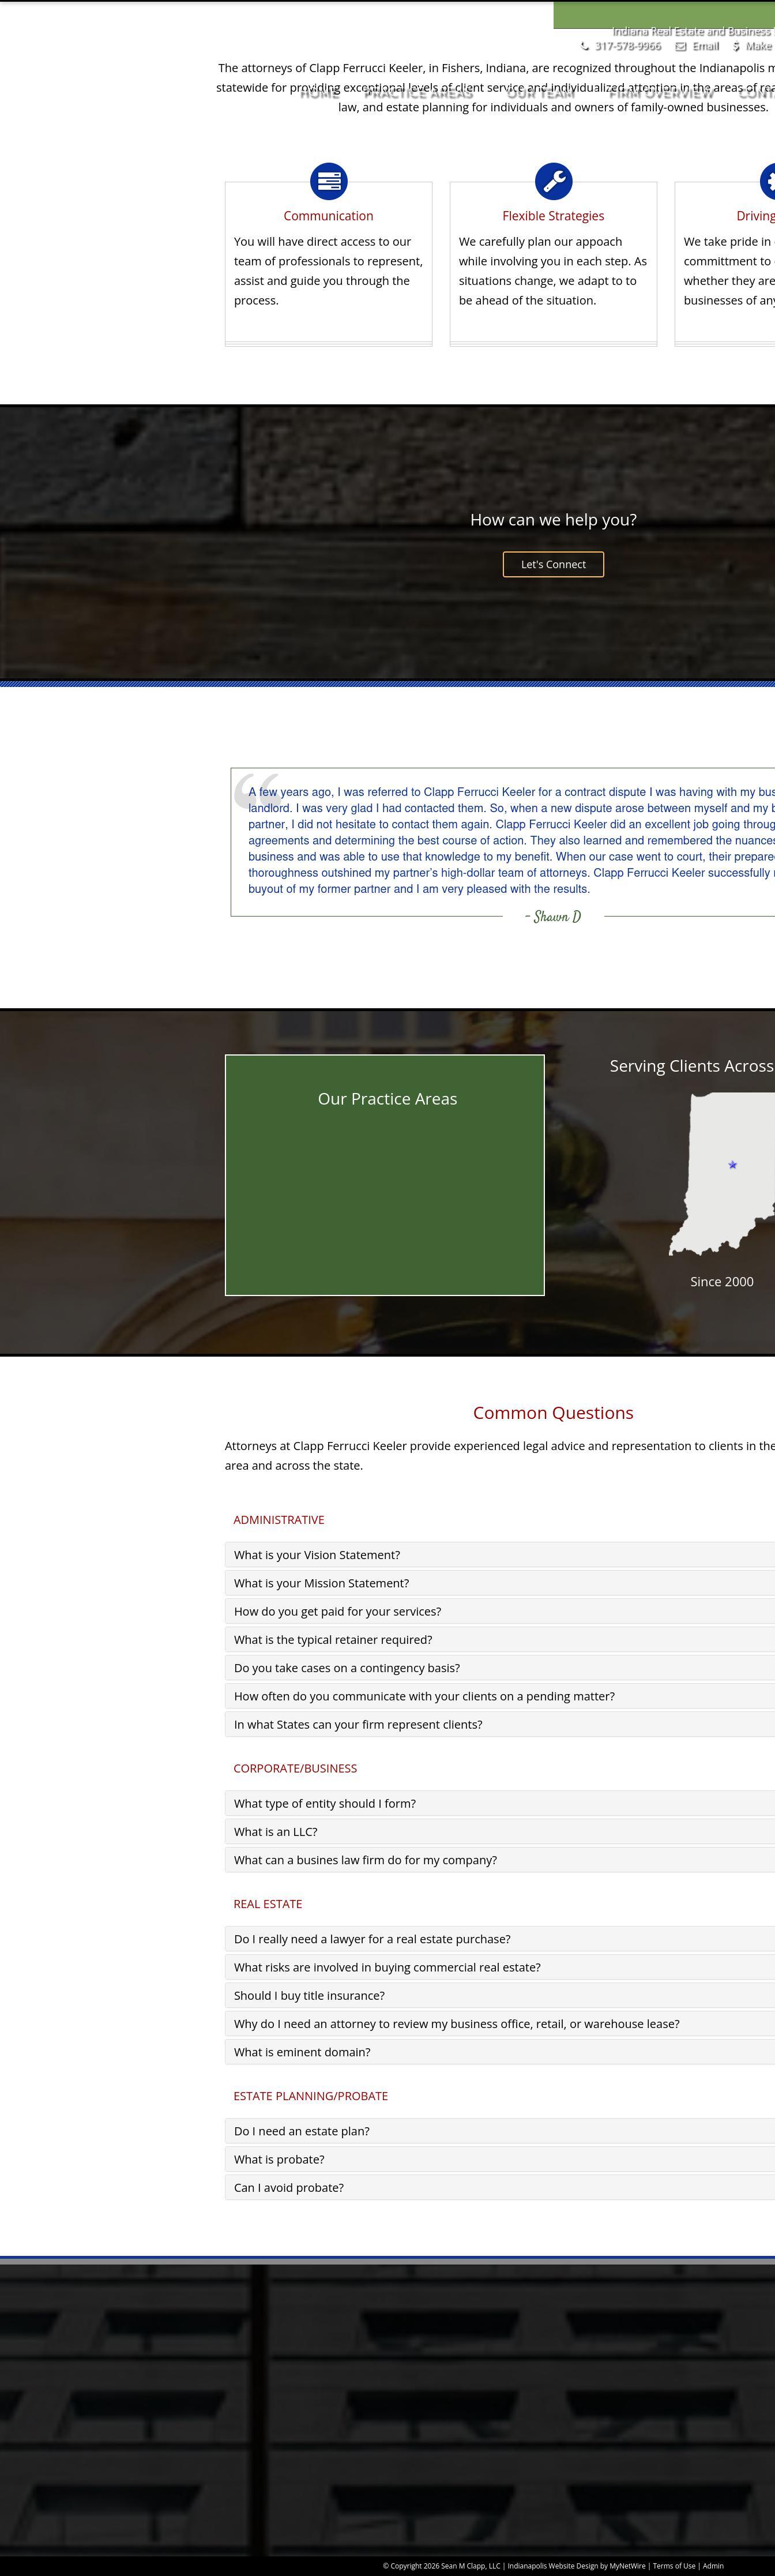Screen dimensions: 775x2576
Task: Expand the question about communicating on pending matters
Action: click(500, 1696)
